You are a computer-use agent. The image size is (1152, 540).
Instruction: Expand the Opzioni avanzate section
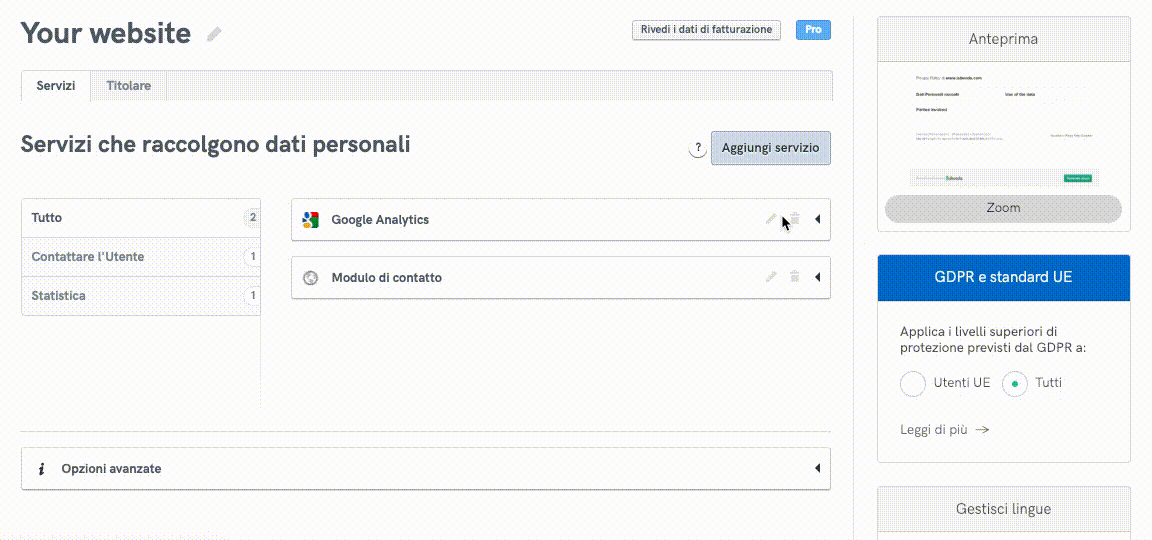pyautogui.click(x=817, y=468)
